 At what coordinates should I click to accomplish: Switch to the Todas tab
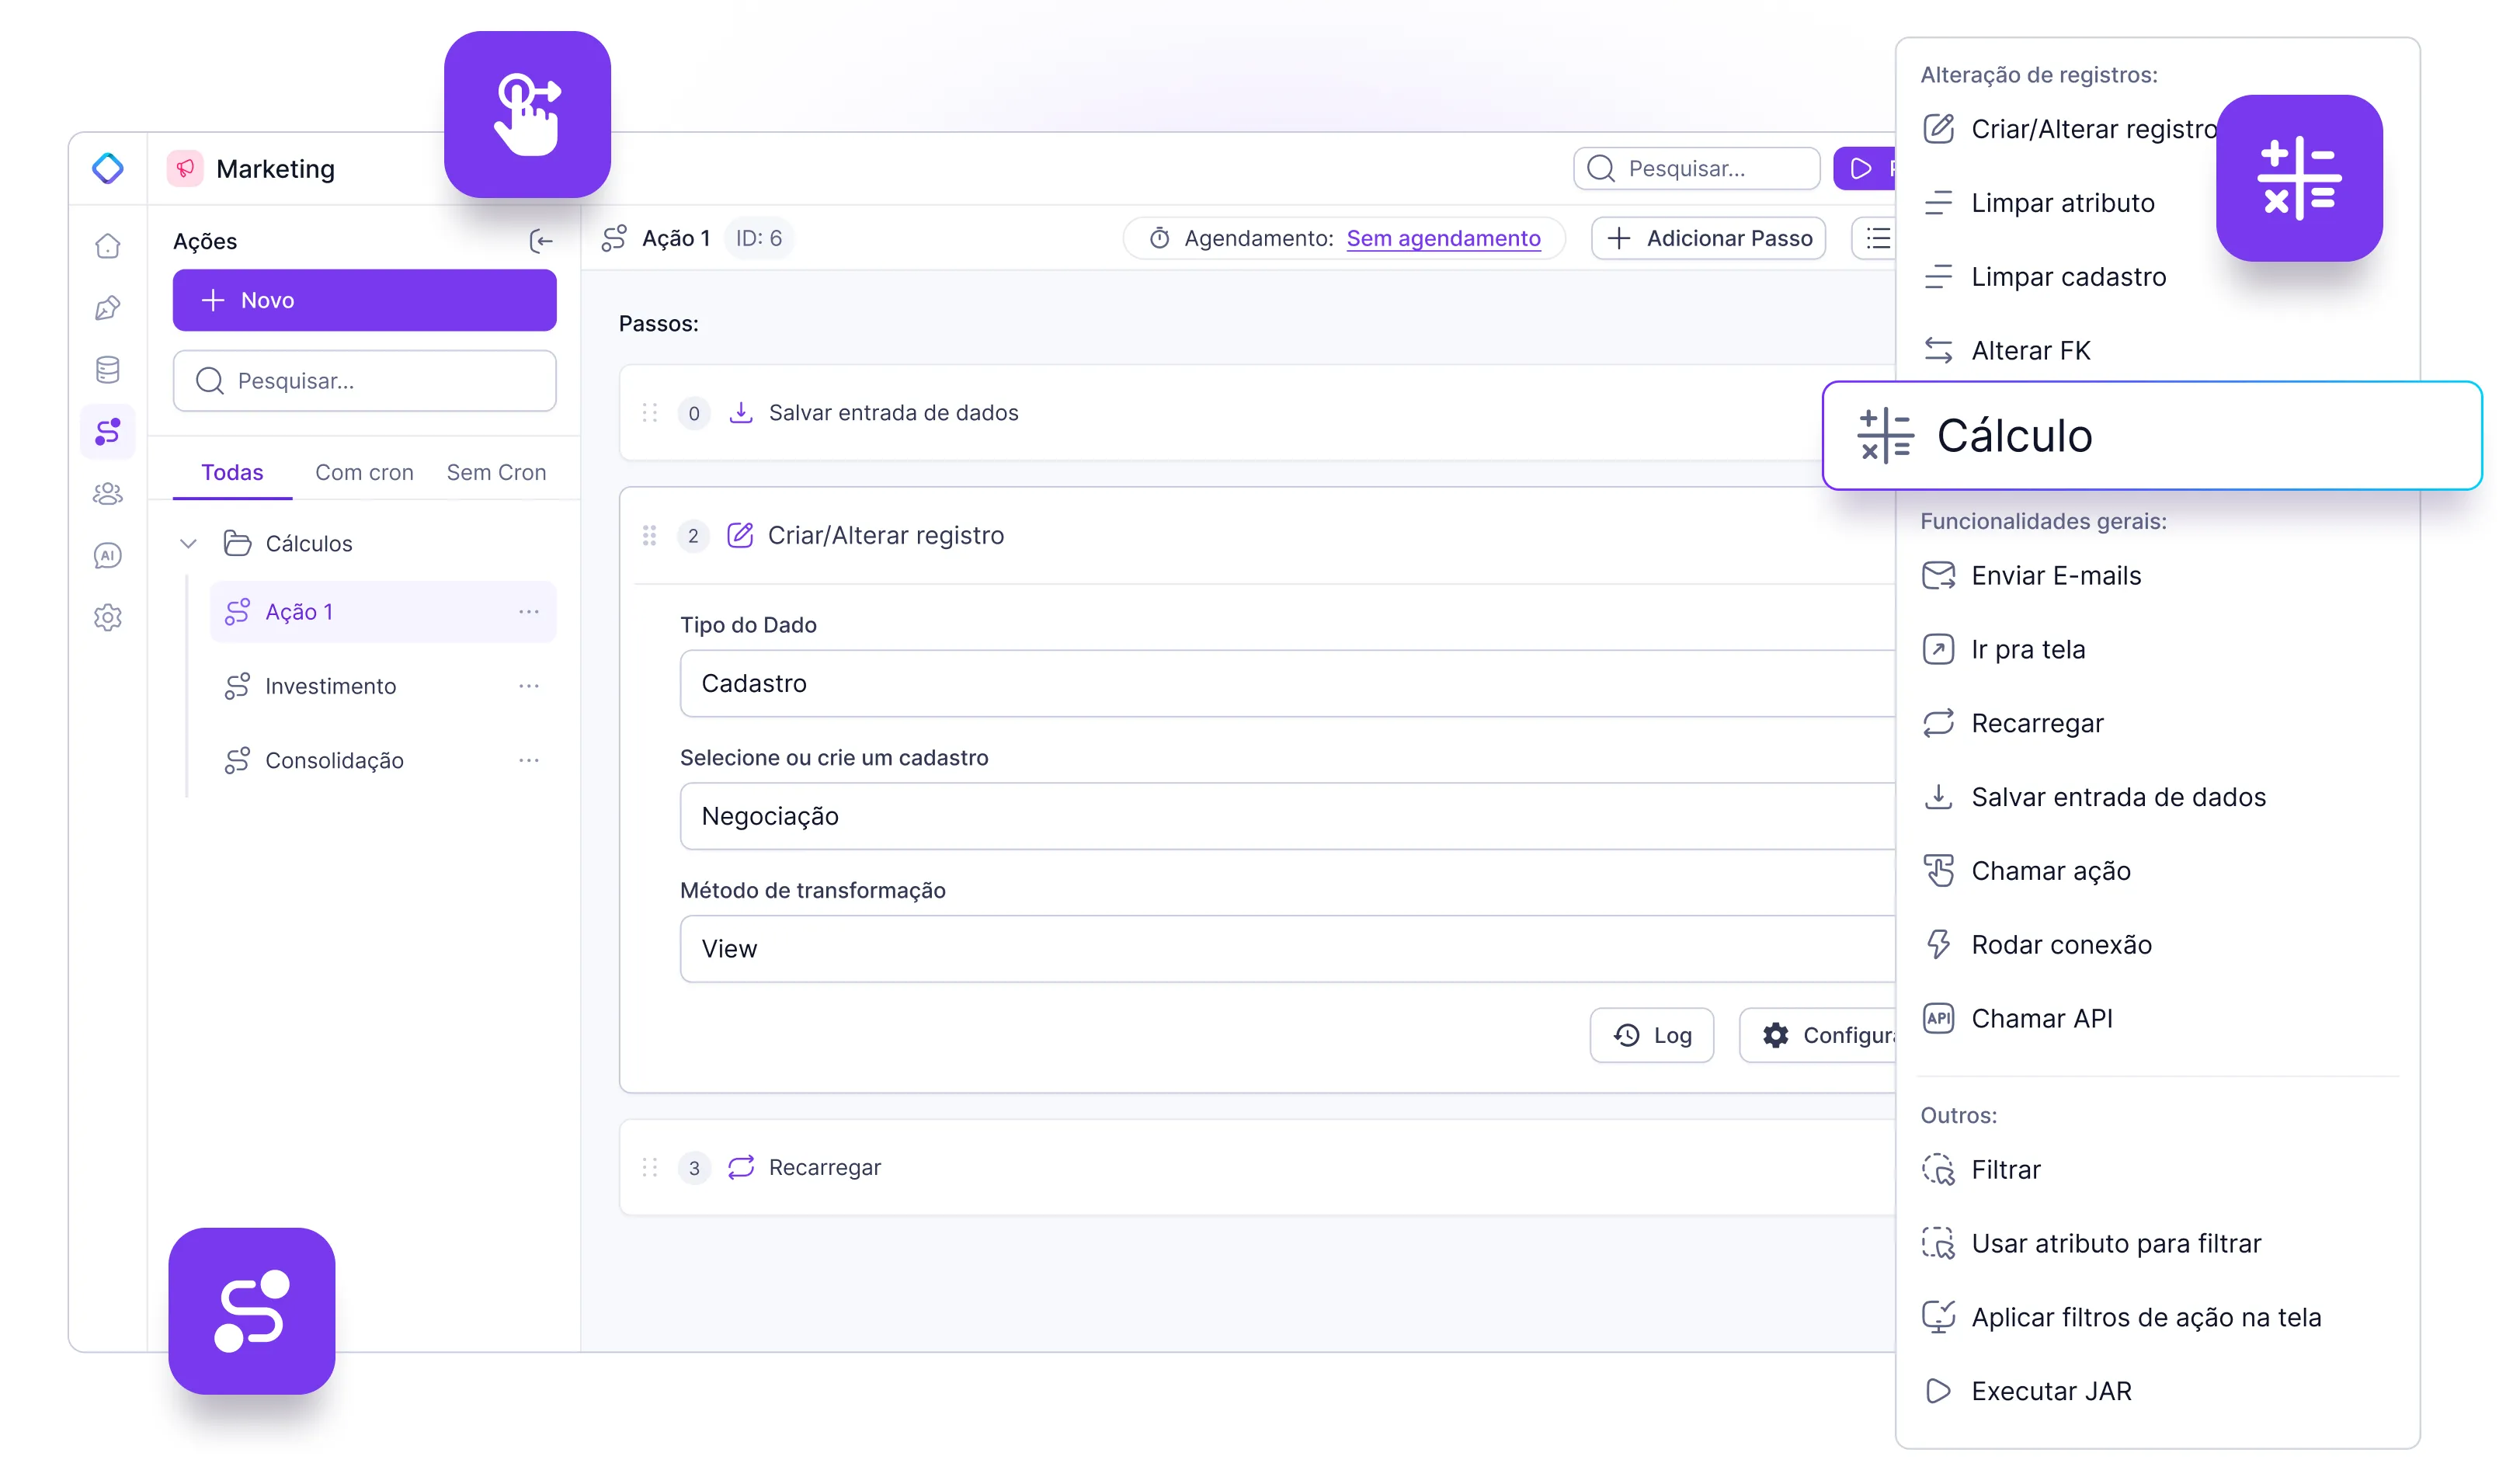(232, 473)
